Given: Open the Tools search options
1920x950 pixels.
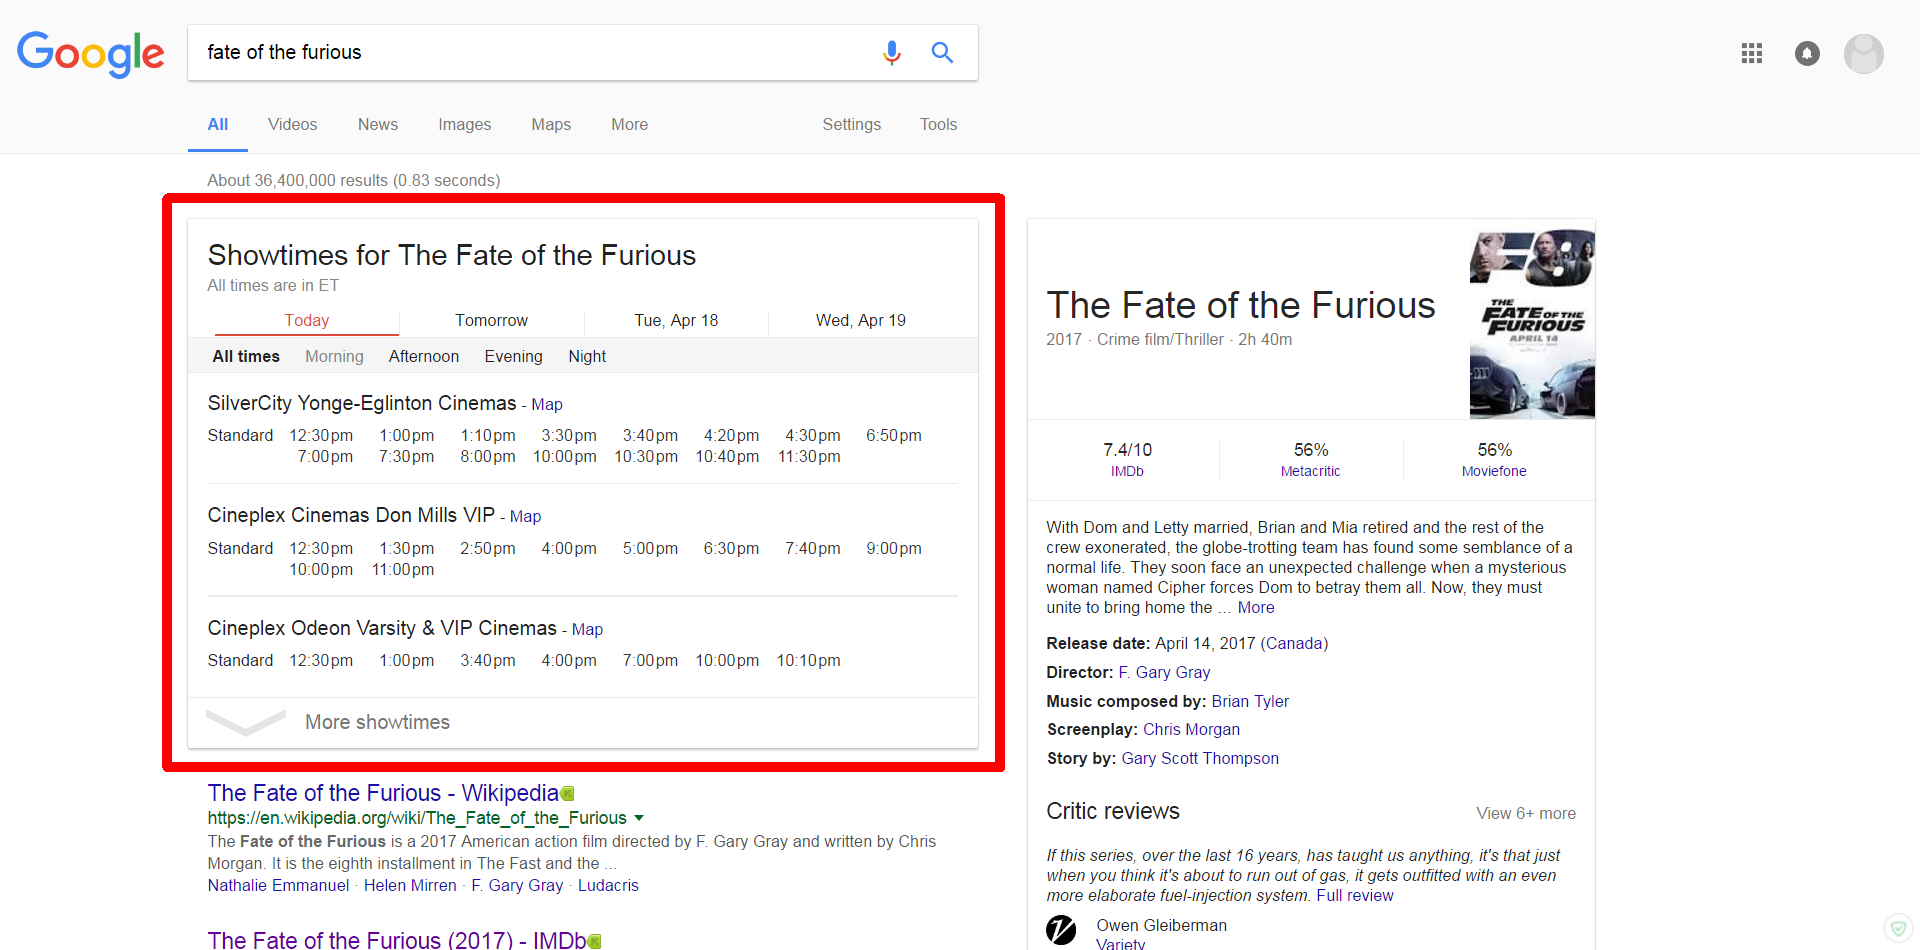Looking at the screenshot, I should click(938, 124).
